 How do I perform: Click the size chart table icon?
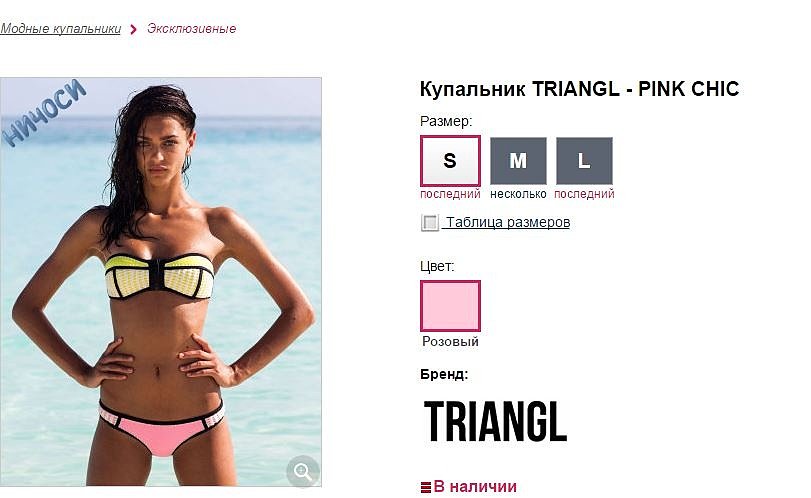429,223
